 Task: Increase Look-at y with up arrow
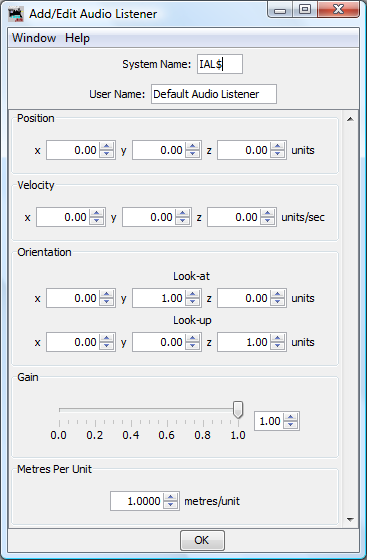pos(192,294)
